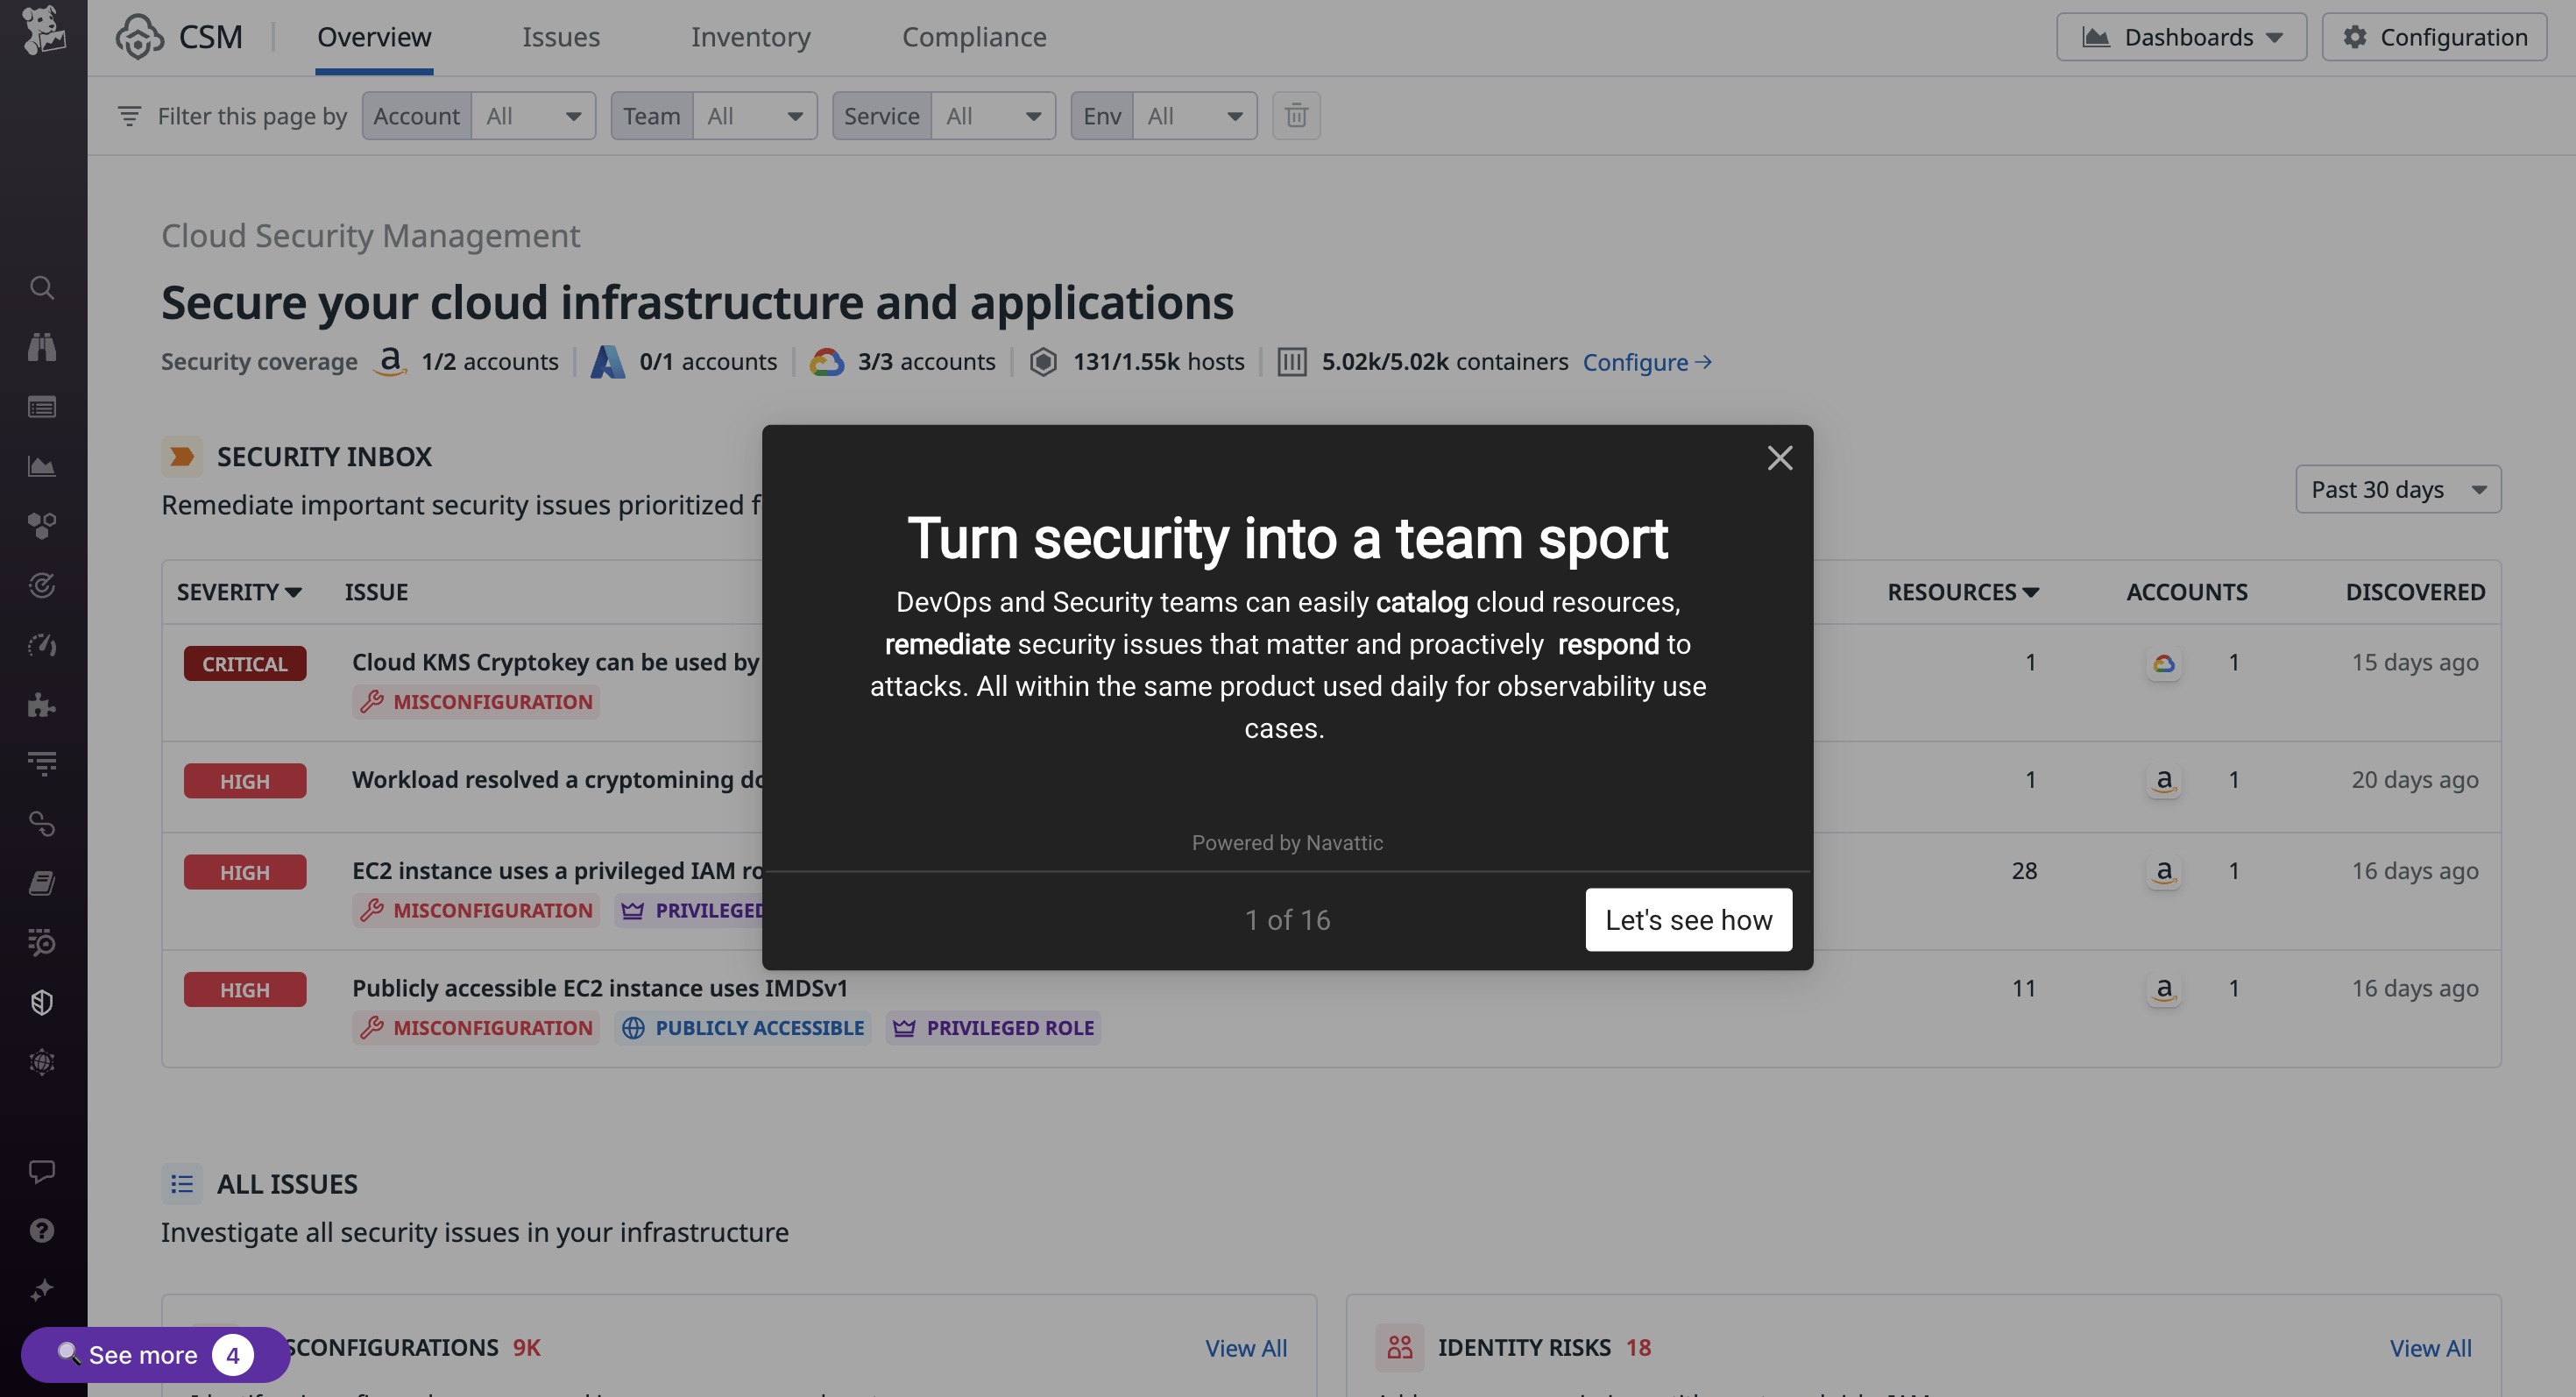Switch to the Issues tab
2576x1397 pixels.
click(x=560, y=37)
